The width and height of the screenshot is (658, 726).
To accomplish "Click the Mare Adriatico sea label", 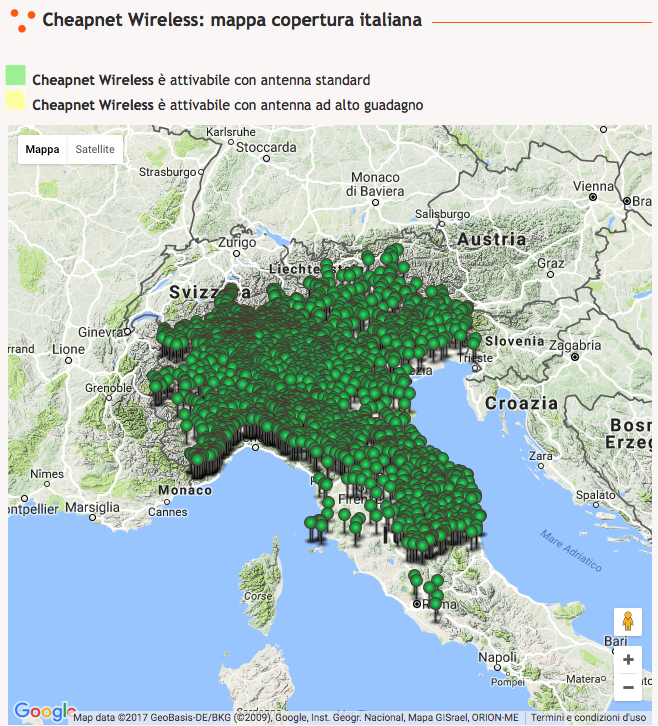I will (x=571, y=551).
